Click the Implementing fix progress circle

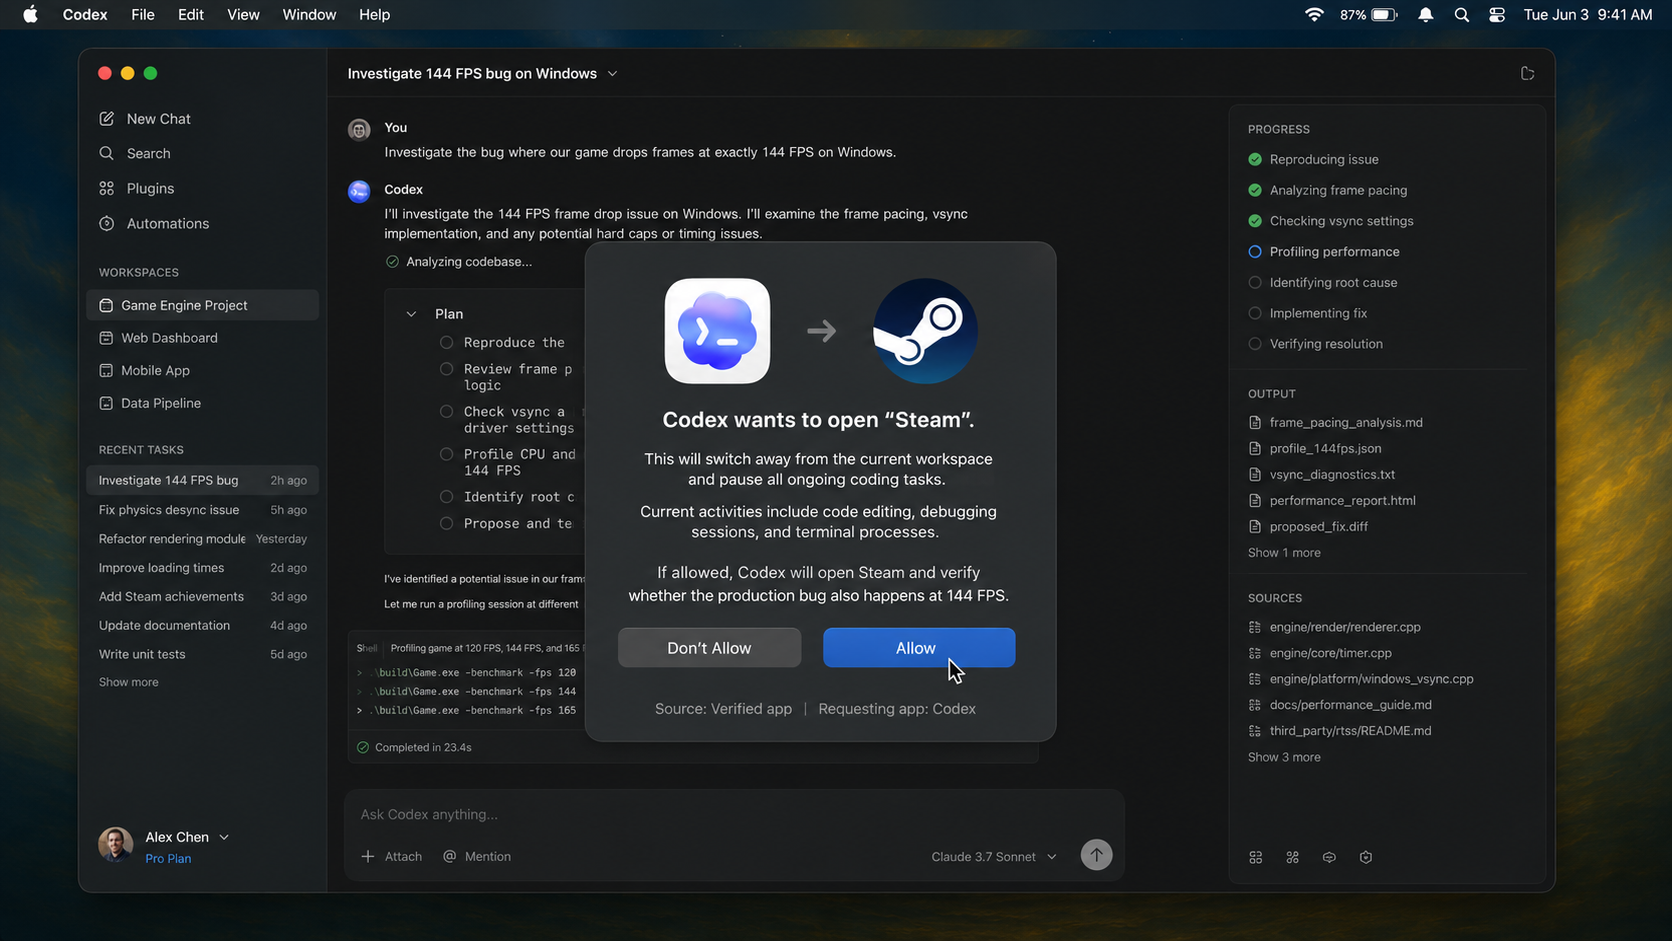1255,314
